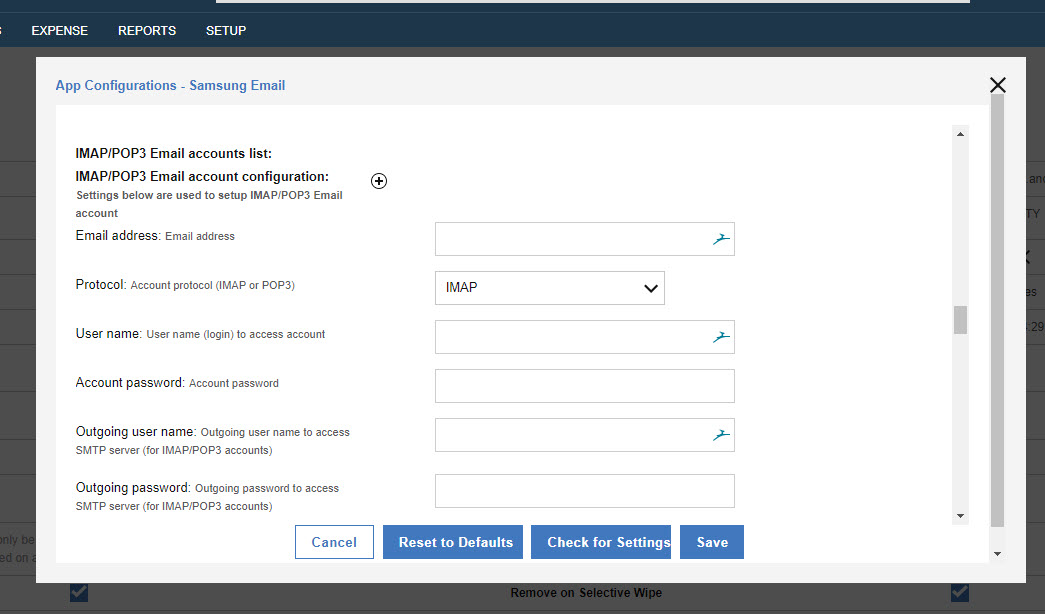Uncheck the left Remove on Selective Wipe checkbox

coord(79,592)
